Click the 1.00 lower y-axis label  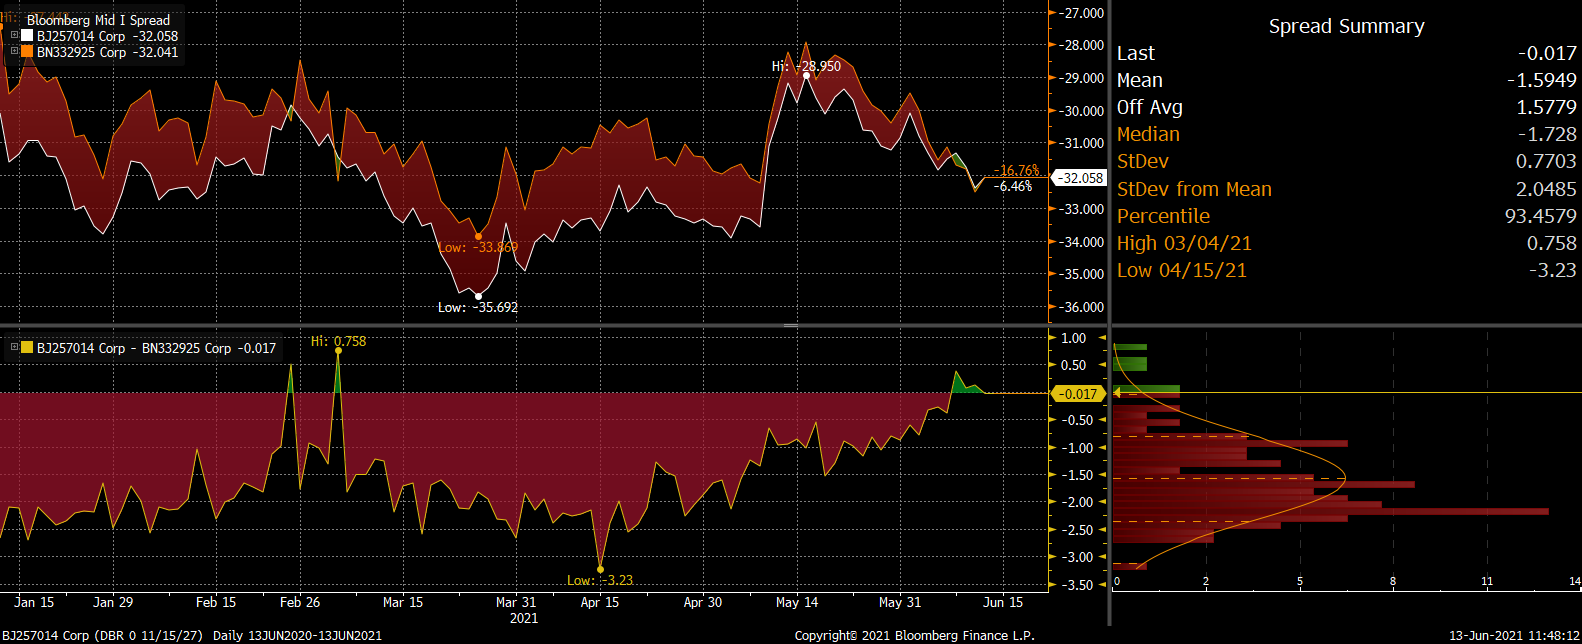tap(1074, 338)
